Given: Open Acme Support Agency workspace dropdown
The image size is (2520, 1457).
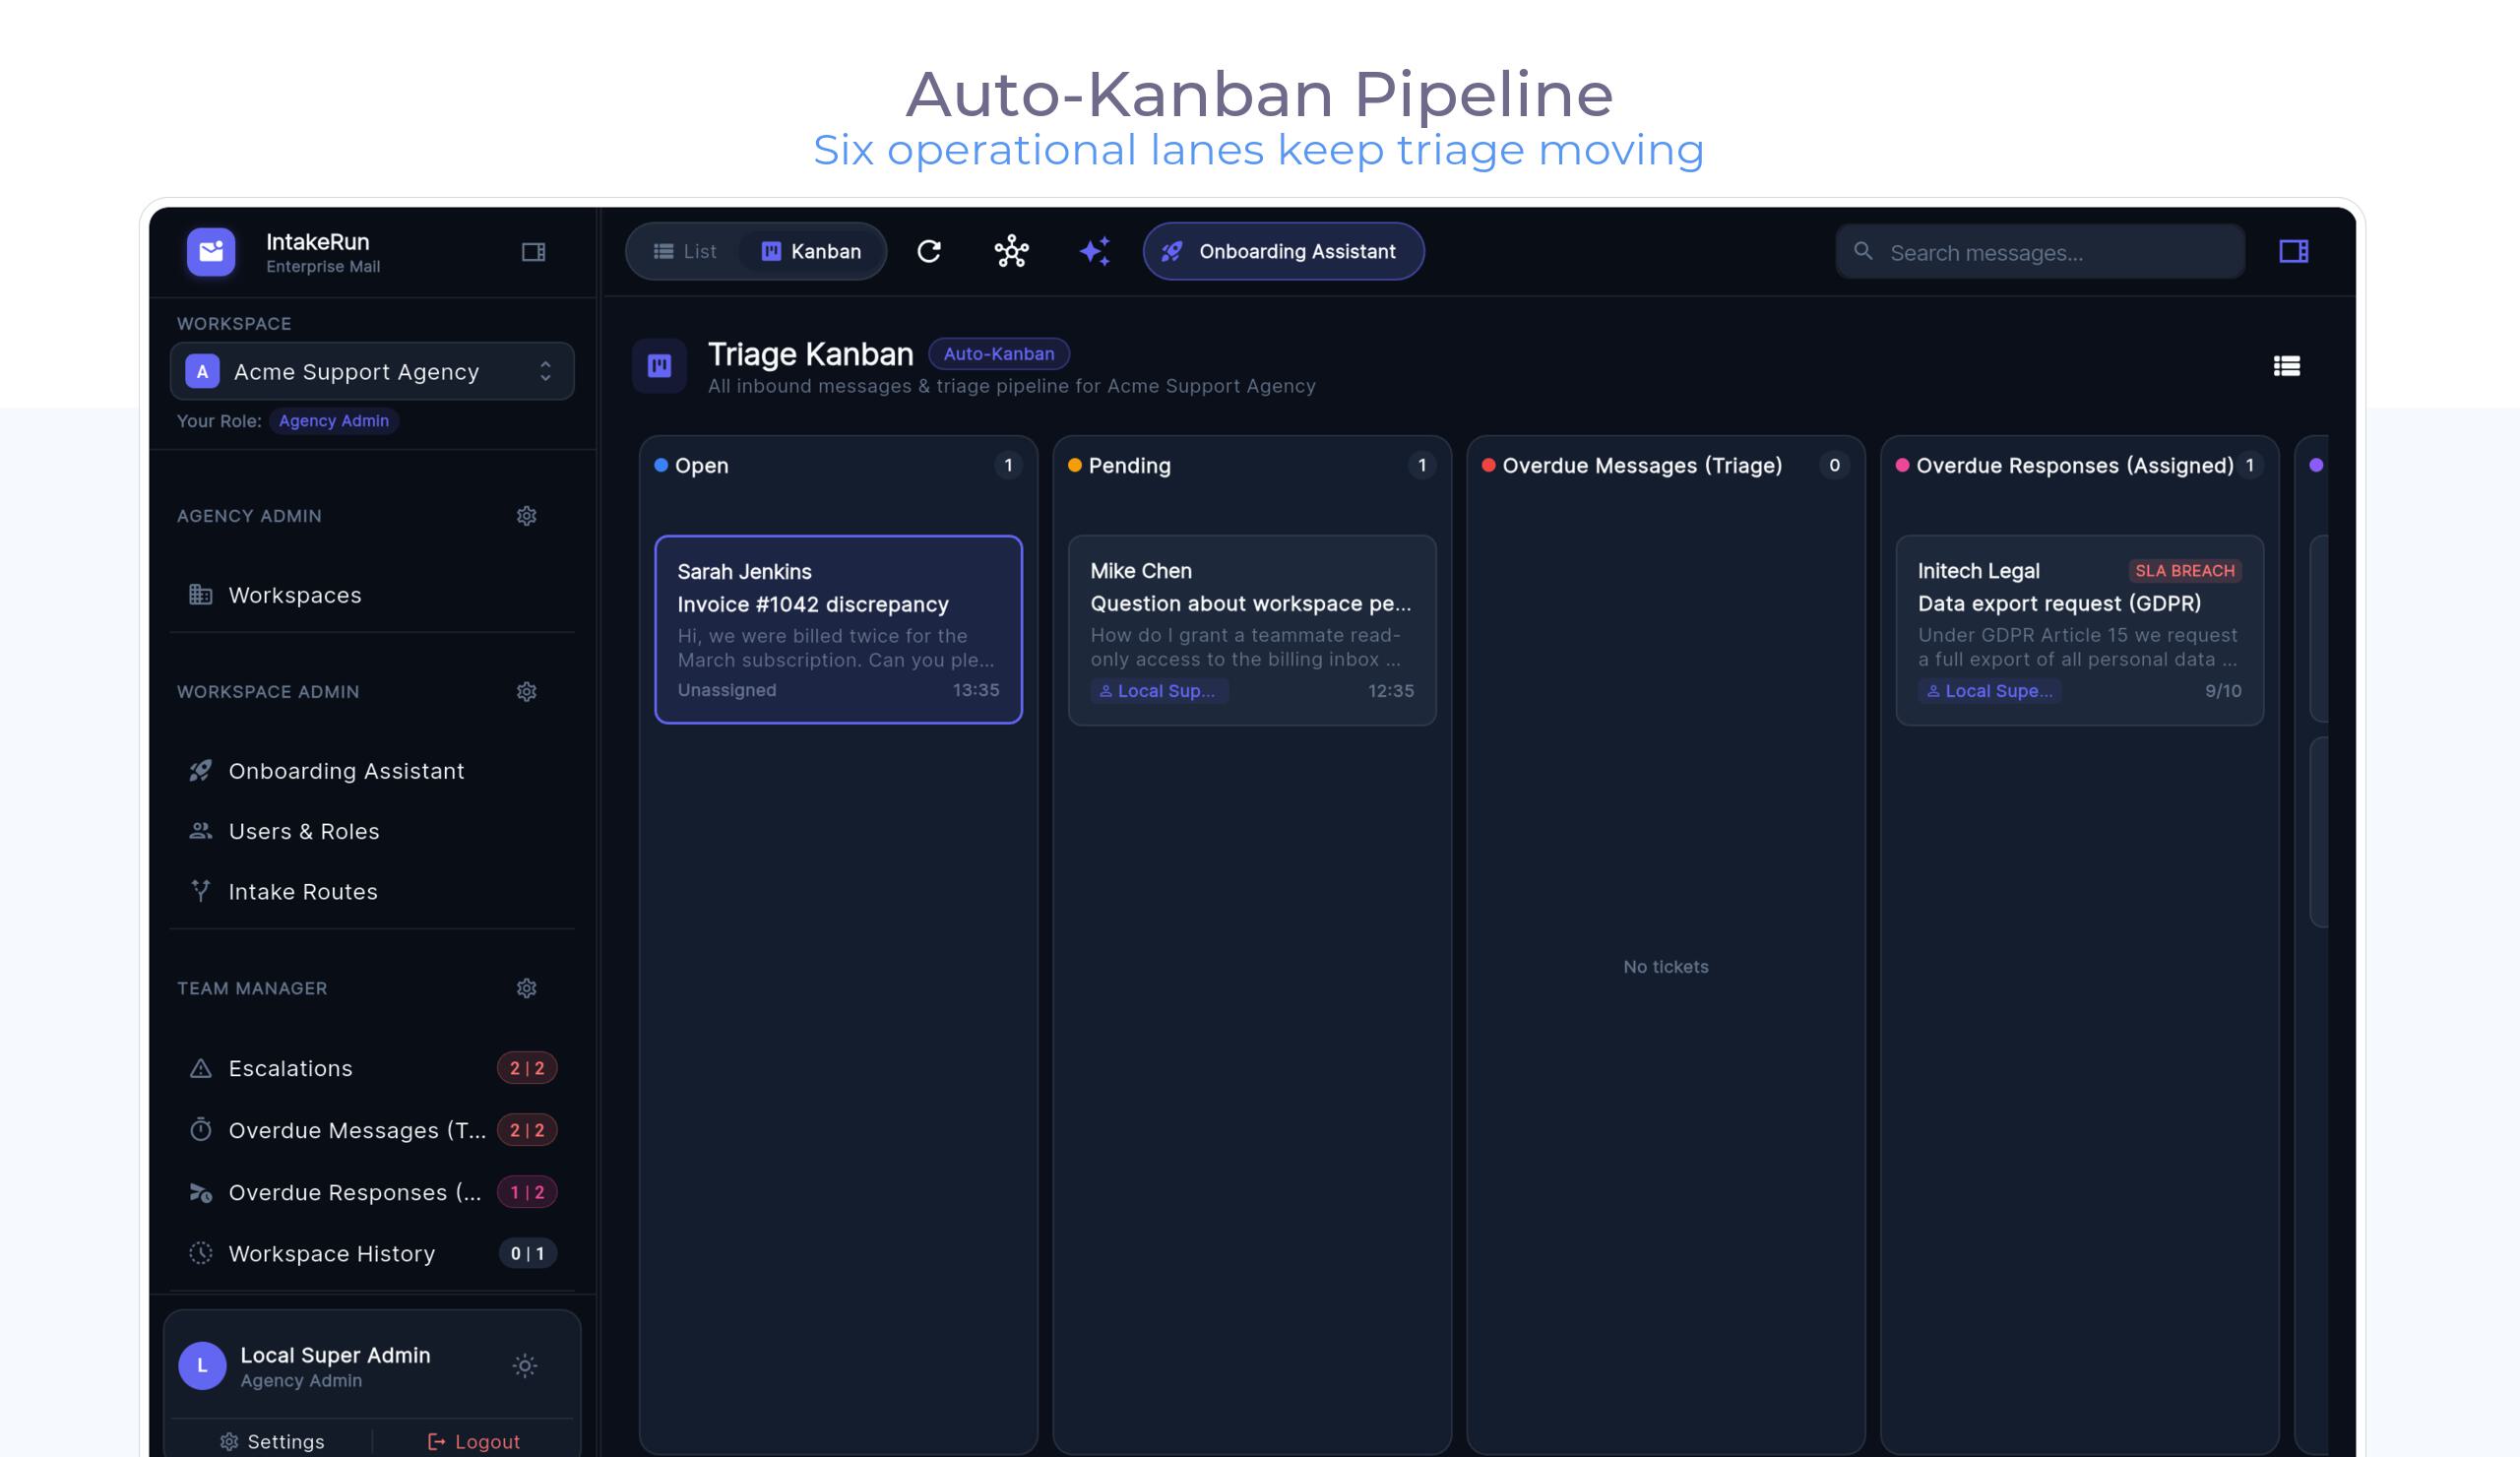Looking at the screenshot, I should pyautogui.click(x=372, y=372).
